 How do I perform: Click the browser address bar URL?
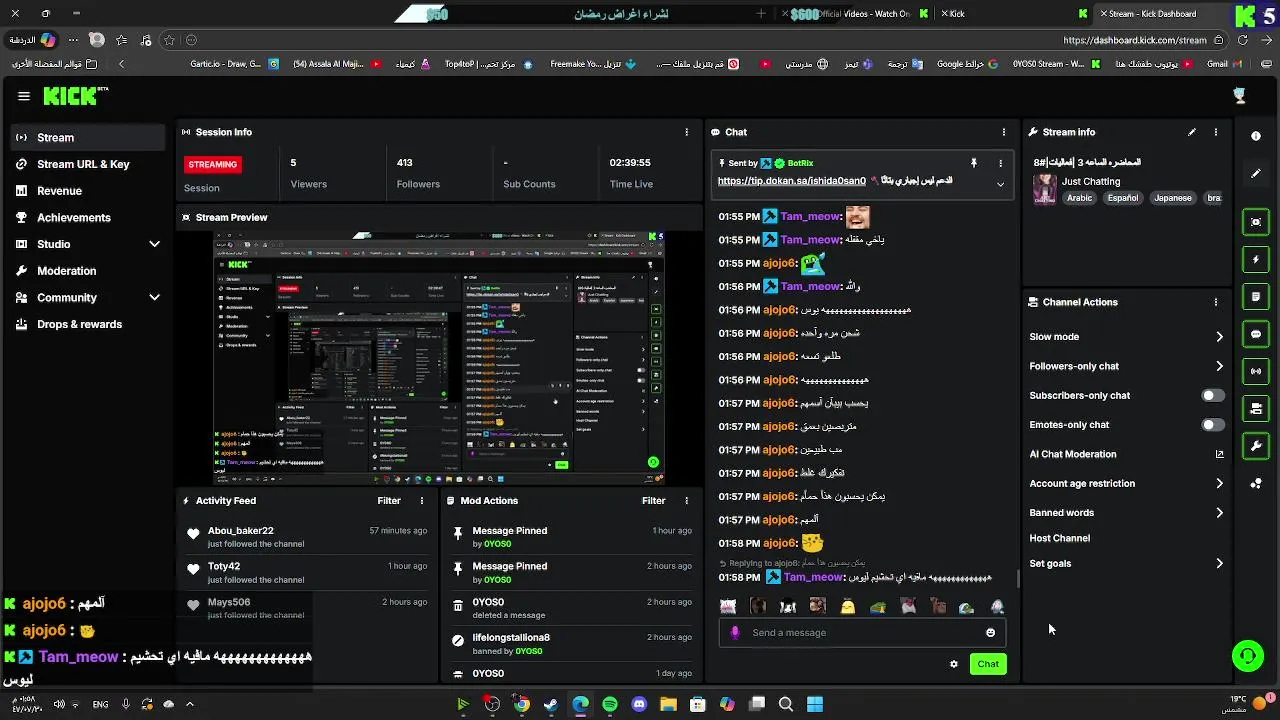pos(1135,40)
